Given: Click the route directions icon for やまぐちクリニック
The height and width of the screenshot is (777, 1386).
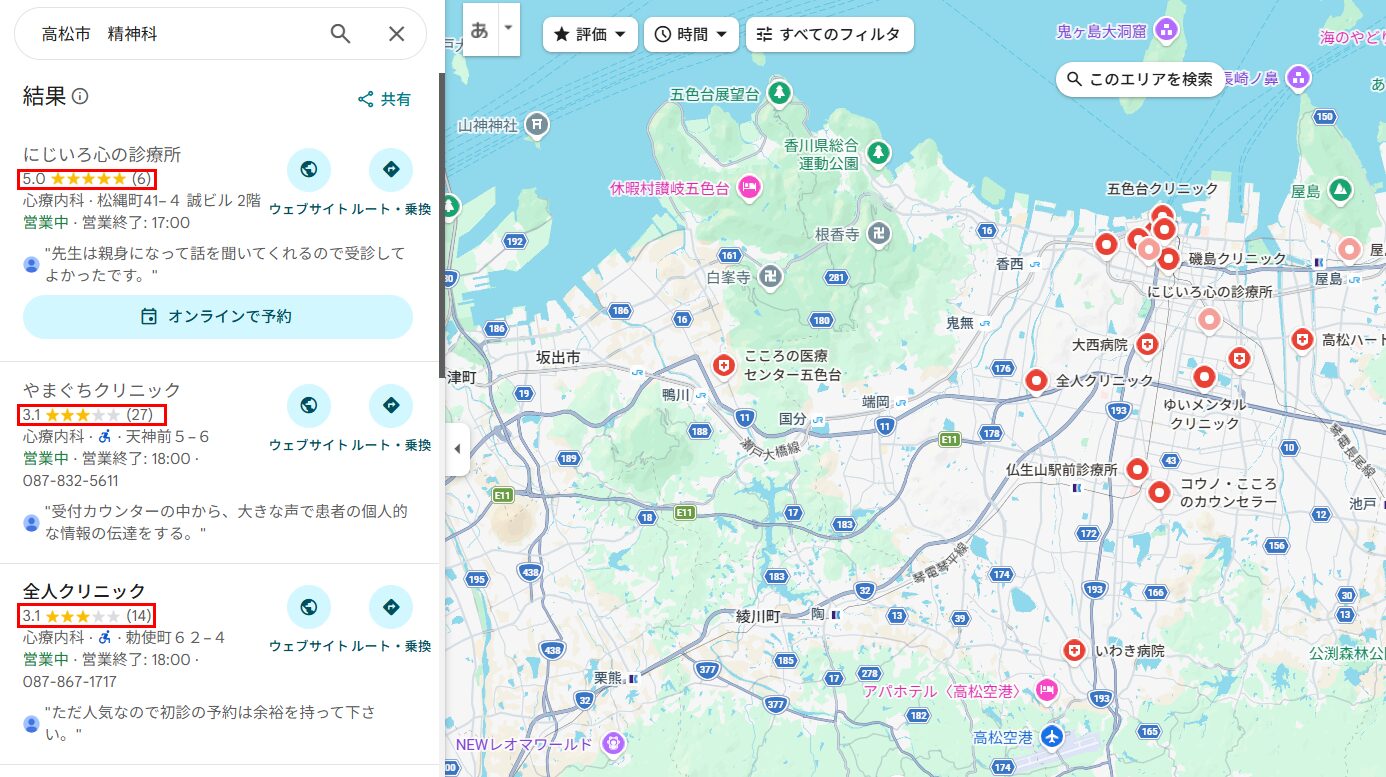Looking at the screenshot, I should 391,406.
